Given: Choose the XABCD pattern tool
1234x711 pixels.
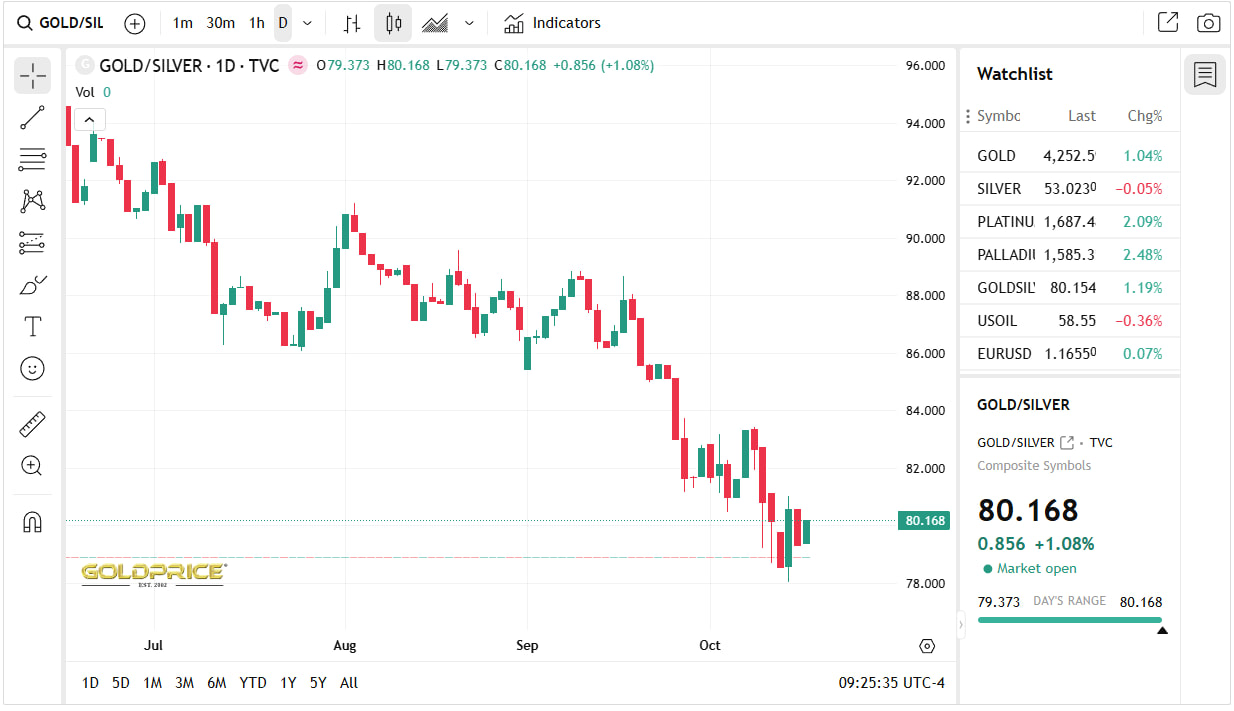Looking at the screenshot, I should tap(32, 201).
